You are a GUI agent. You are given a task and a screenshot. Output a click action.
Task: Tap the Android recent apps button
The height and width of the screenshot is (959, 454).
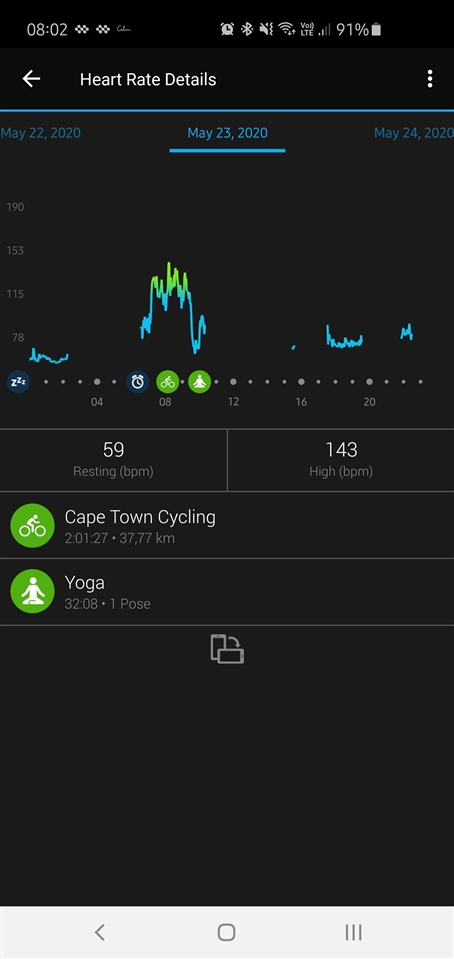point(354,932)
